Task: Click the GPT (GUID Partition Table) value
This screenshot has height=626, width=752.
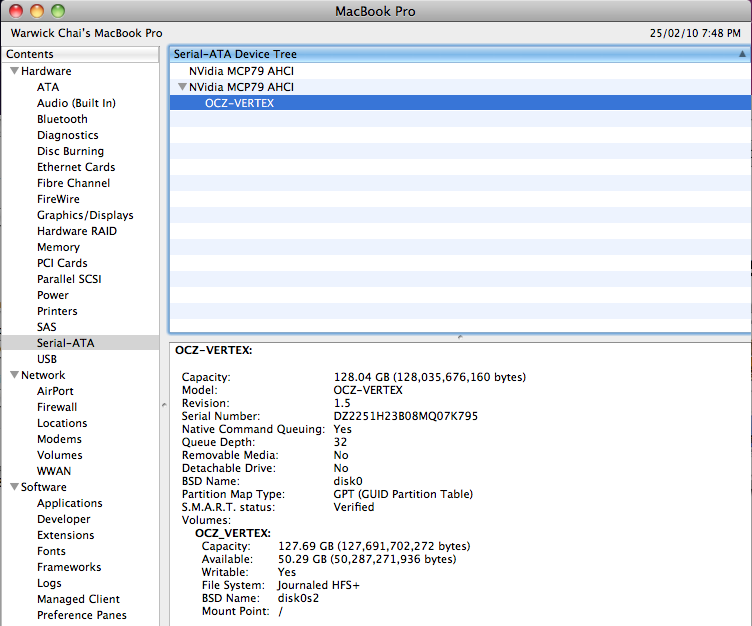Action: click(403, 494)
